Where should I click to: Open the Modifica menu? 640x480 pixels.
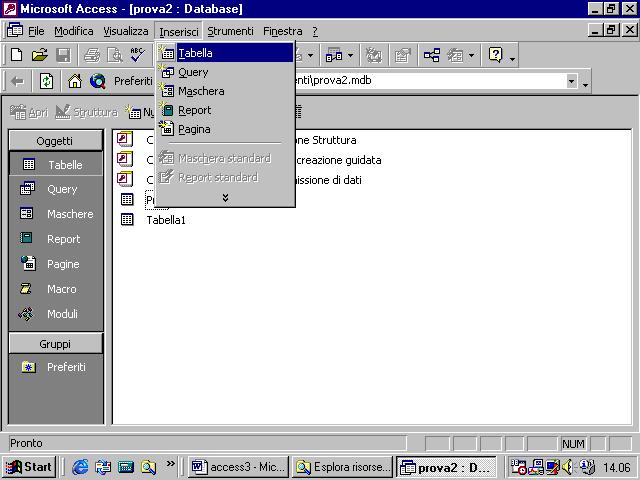pyautogui.click(x=74, y=31)
